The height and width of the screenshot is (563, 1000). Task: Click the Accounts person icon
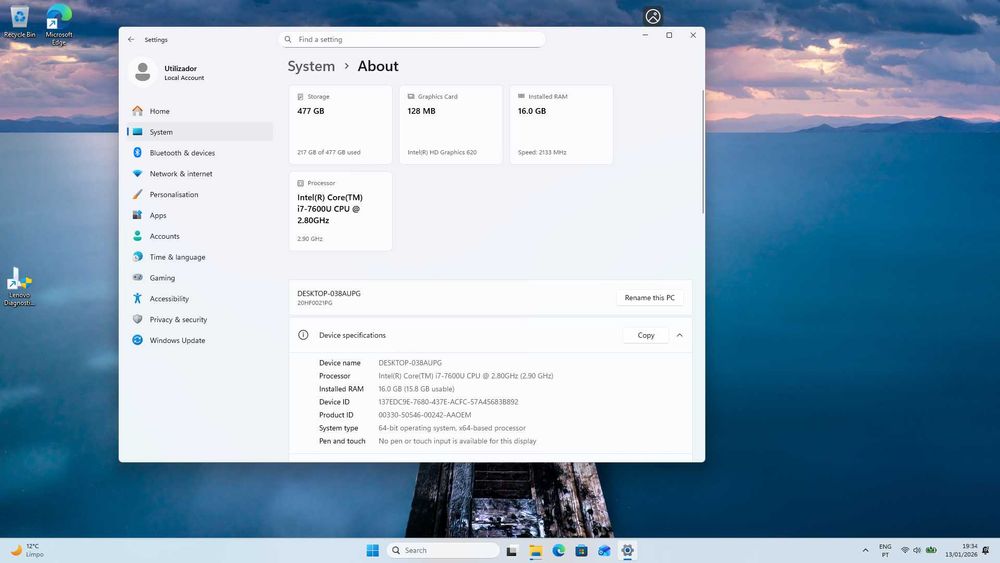(137, 236)
